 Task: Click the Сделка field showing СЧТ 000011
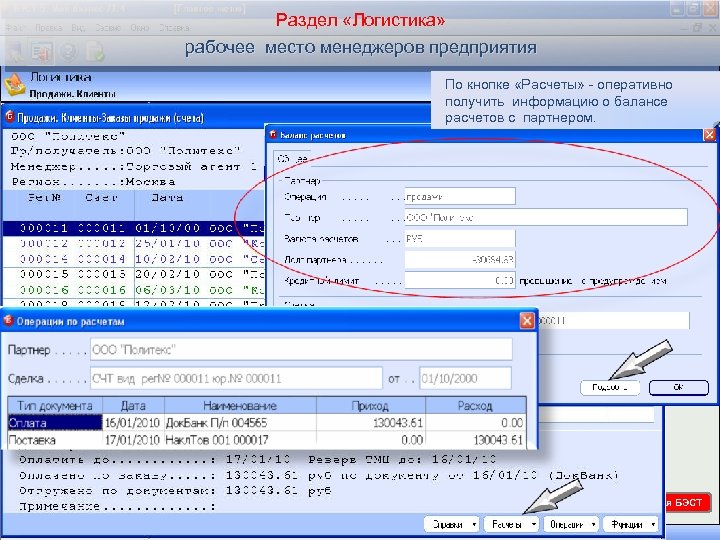(x=236, y=378)
